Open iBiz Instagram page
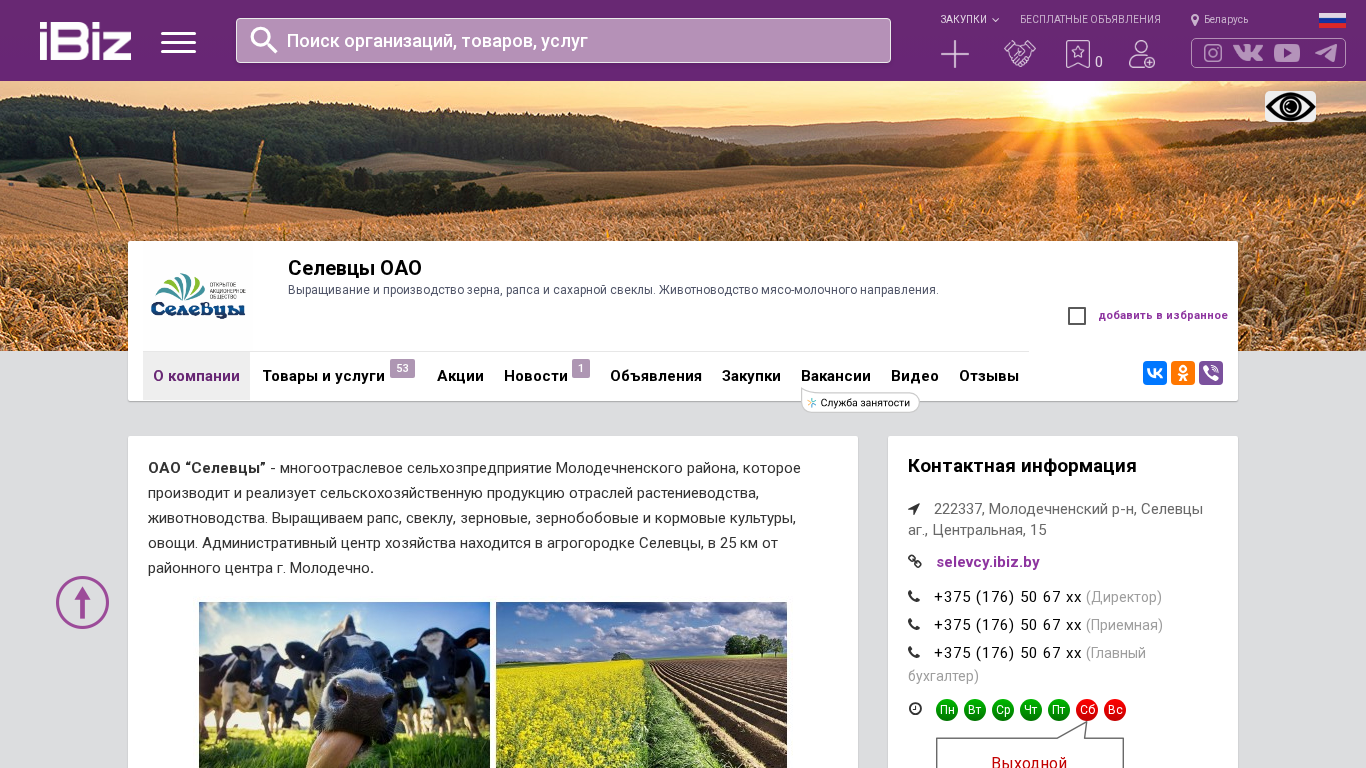Image resolution: width=1366 pixels, height=768 pixels. 1213,53
